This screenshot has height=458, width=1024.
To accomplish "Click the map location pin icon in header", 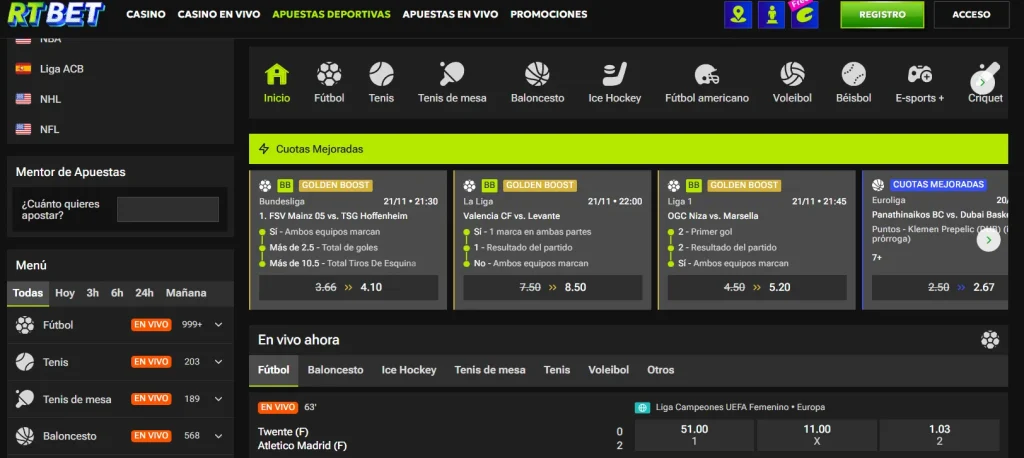I will pos(738,14).
